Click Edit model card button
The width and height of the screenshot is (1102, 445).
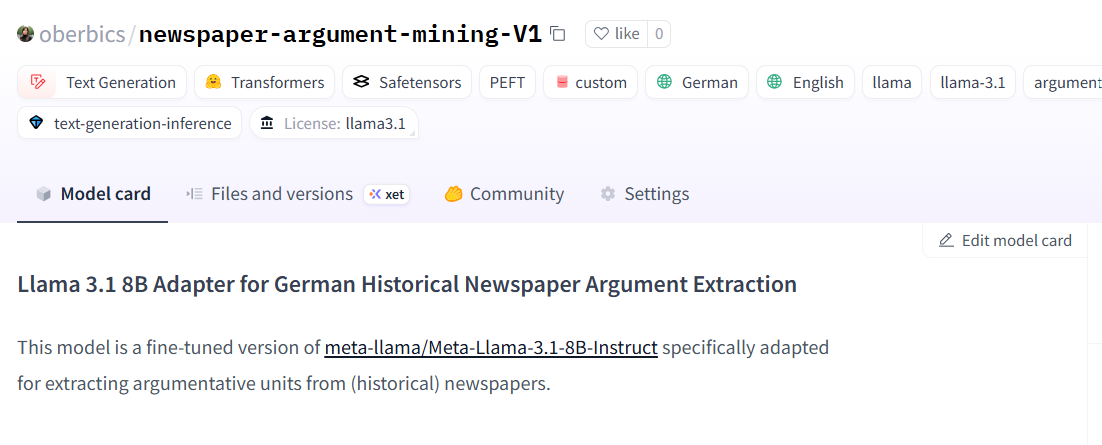[x=1005, y=240]
